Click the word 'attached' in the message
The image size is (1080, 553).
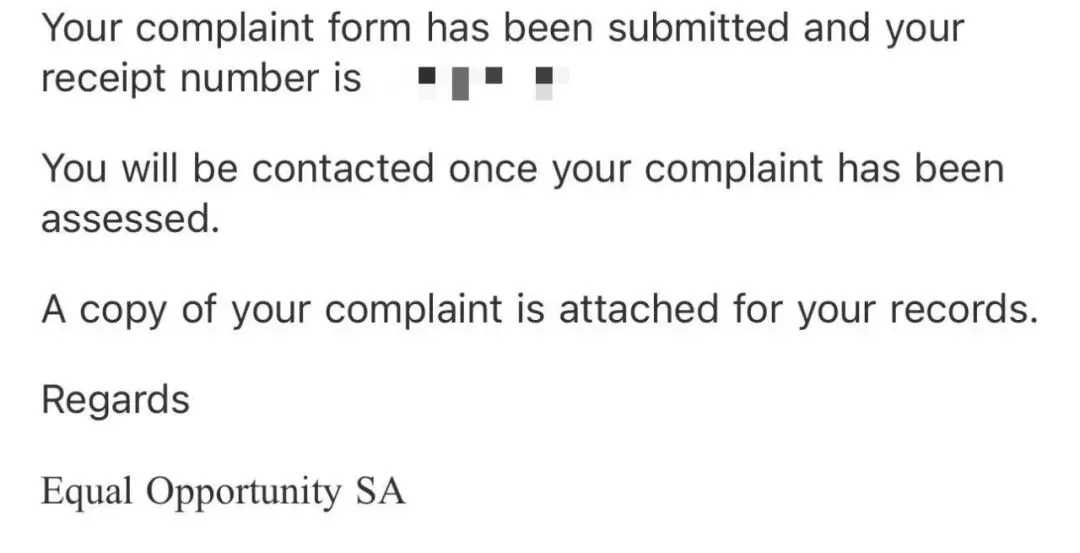637,310
